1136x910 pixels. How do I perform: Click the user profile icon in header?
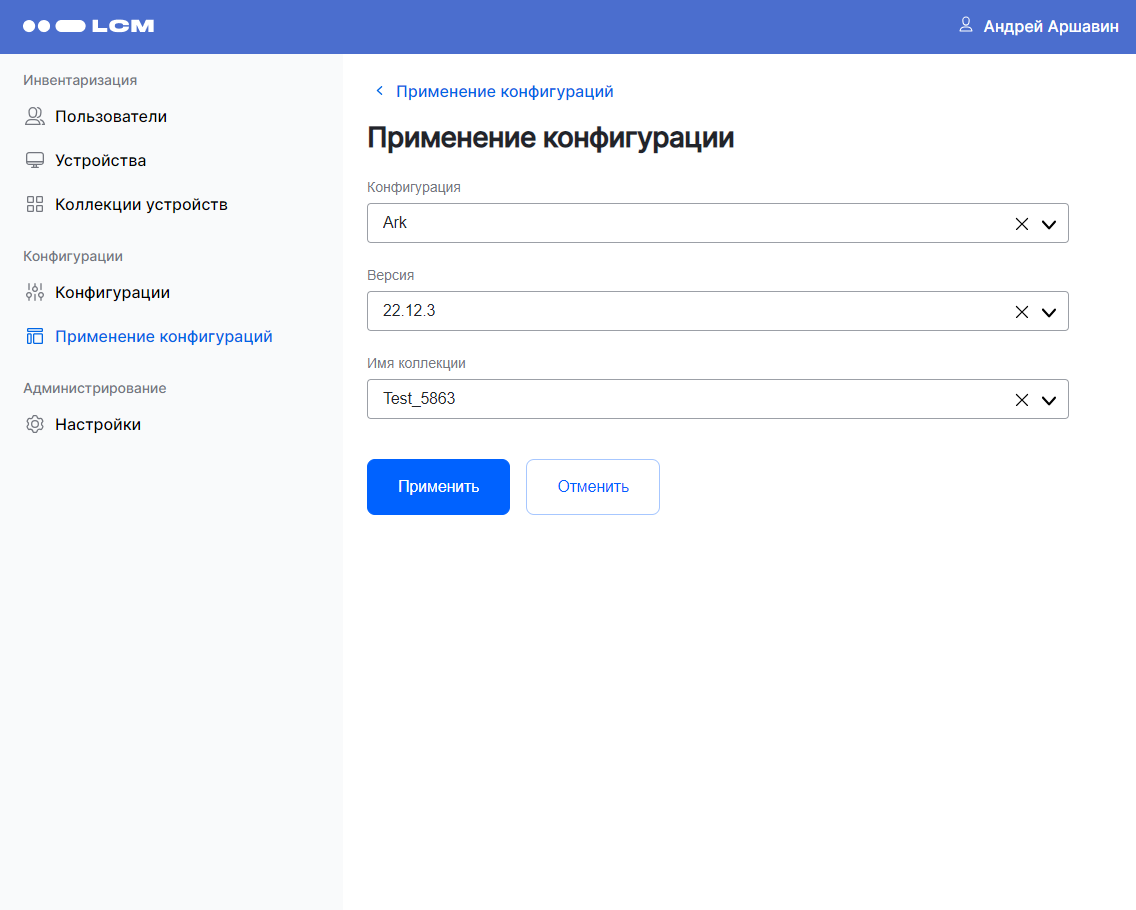965,25
